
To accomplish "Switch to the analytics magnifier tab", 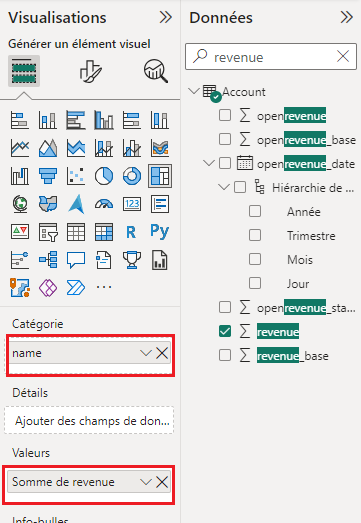I will (155, 71).
